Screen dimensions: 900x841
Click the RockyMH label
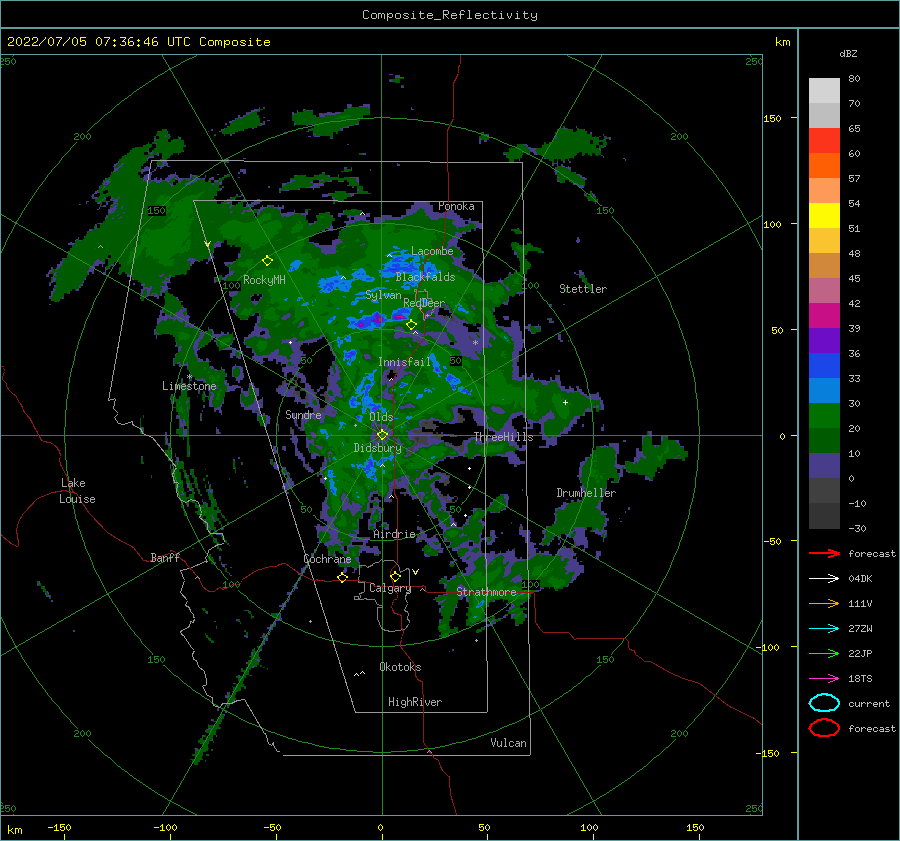[264, 280]
